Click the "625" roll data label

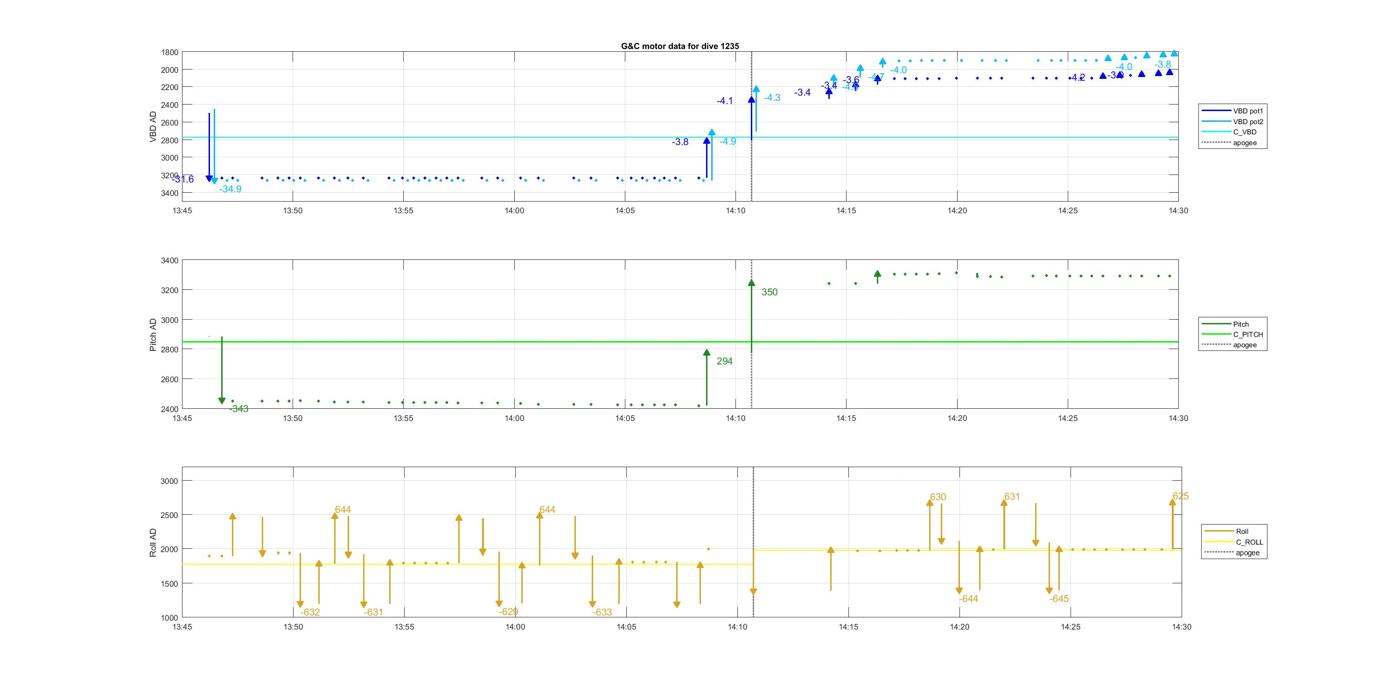1181,496
